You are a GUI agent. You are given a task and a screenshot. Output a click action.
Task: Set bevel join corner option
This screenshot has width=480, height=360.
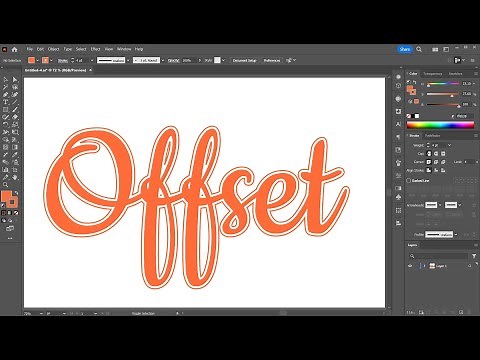tap(443, 162)
